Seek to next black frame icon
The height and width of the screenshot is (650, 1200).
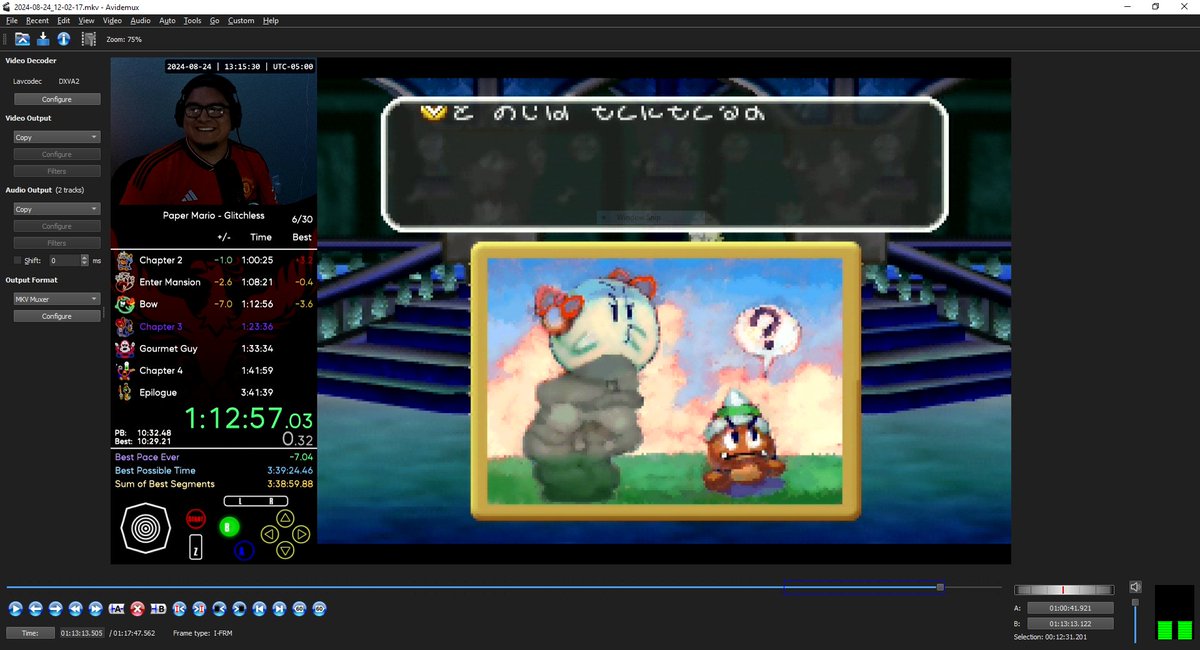(x=239, y=608)
